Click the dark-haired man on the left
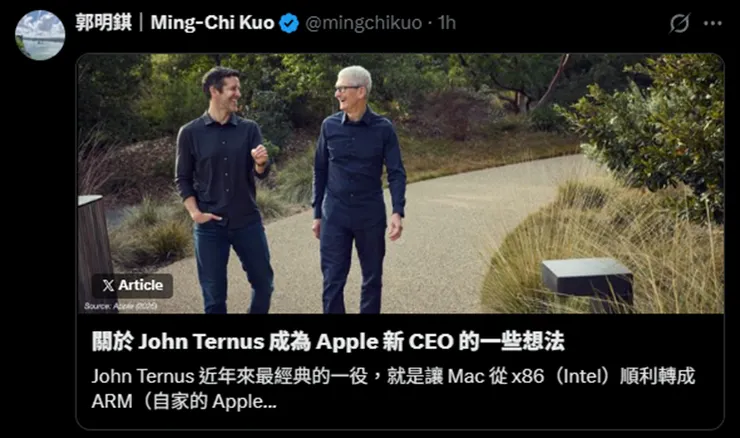Image resolution: width=740 pixels, height=438 pixels. coord(223,189)
